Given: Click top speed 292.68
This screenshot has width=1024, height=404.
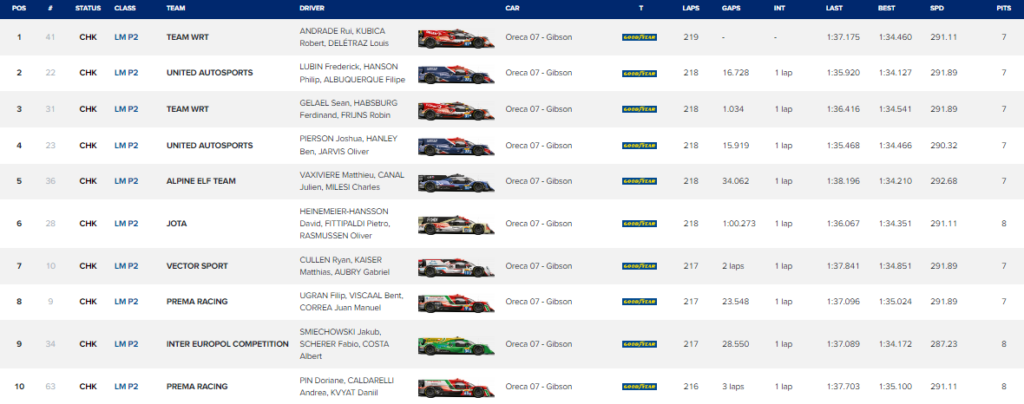Looking at the screenshot, I should click(943, 181).
